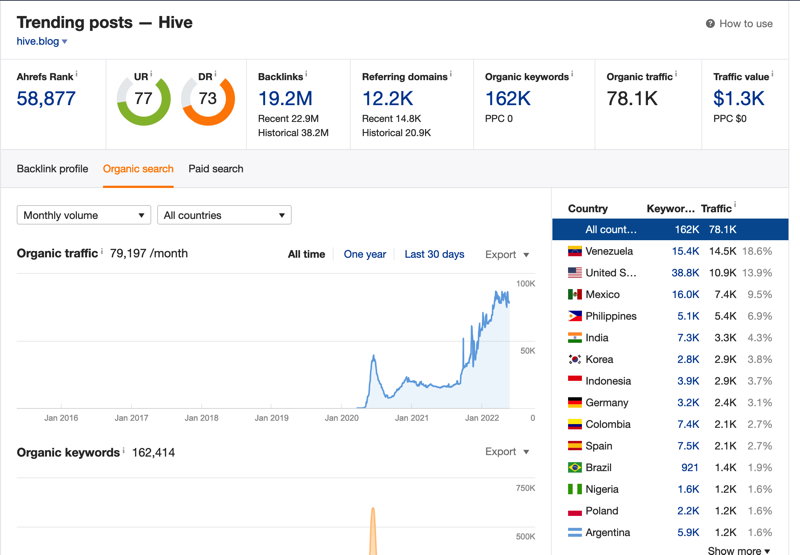Switch to the Paid search tab
This screenshot has width=800, height=555.
click(x=216, y=169)
